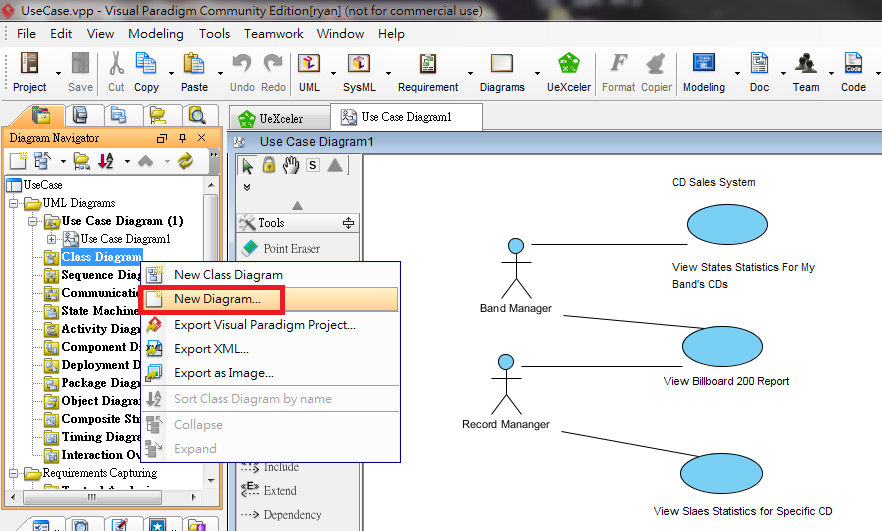Toggle the lock icon in diagram palette
The height and width of the screenshot is (531, 882).
[269, 165]
